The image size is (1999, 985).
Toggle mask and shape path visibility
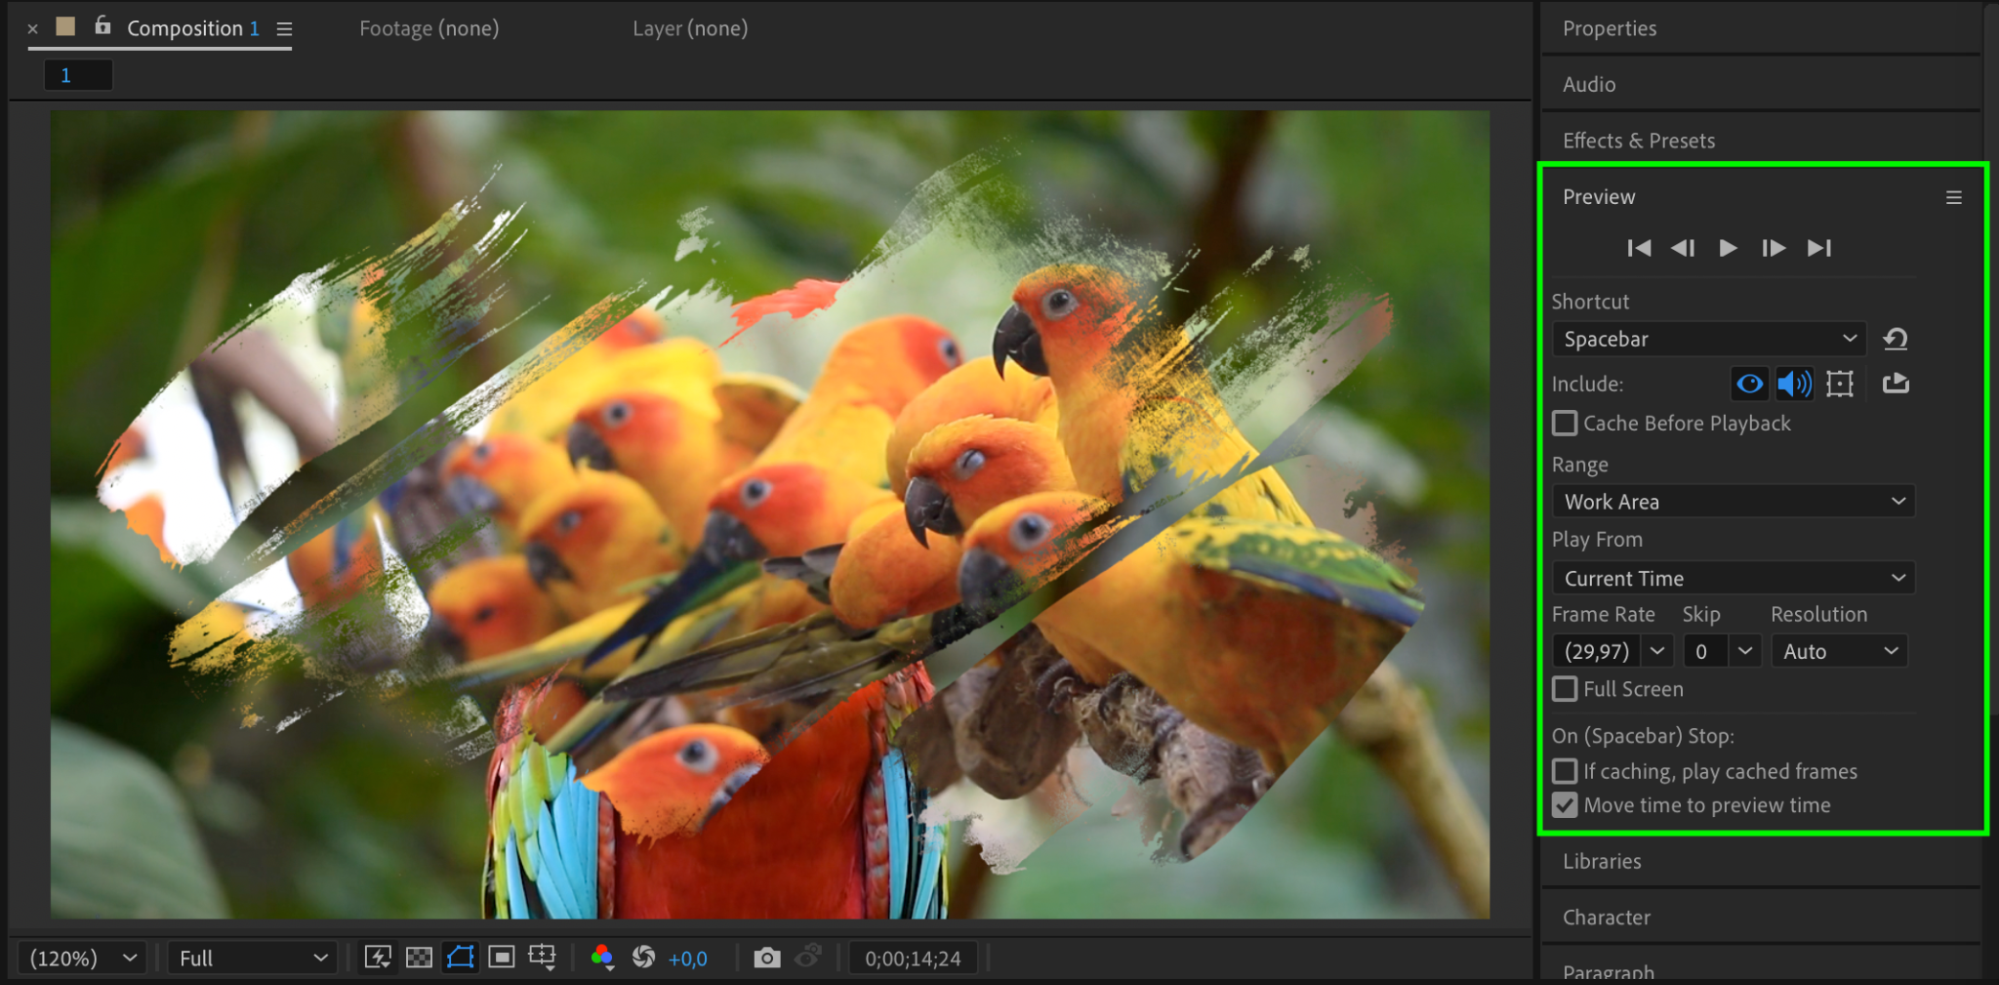[460, 958]
